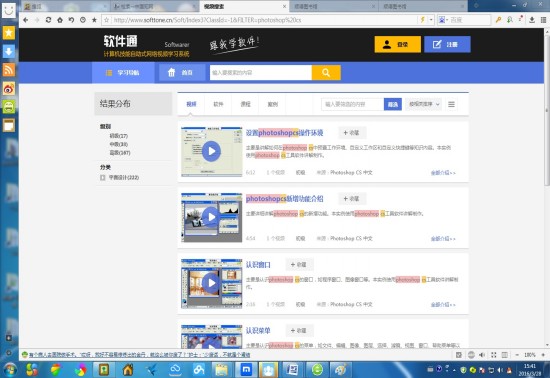Open the dropdown beside lightning icon
The width and height of the screenshot is (550, 378).
[431, 20]
